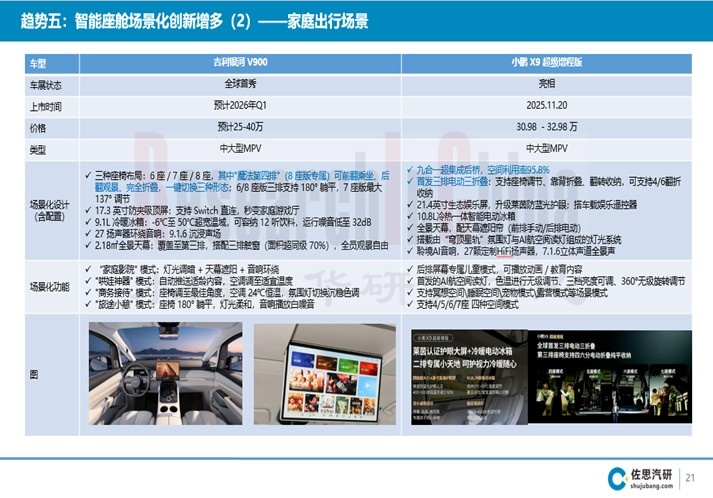Click the 支持4/5/6/7座 四种空间模式 bullet
This screenshot has width=713, height=498.
pyautogui.click(x=463, y=304)
